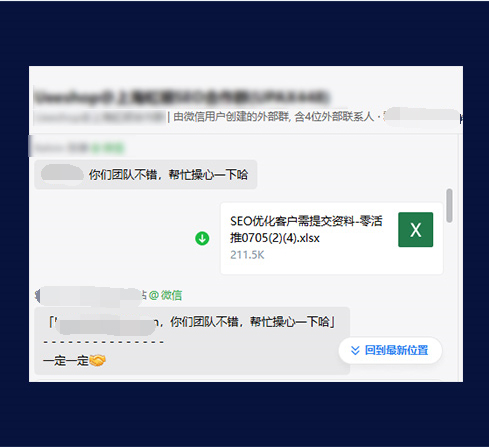Viewport: 489px width, 447px height.
Task: Click the chat scrollbar thumb
Action: 449,205
